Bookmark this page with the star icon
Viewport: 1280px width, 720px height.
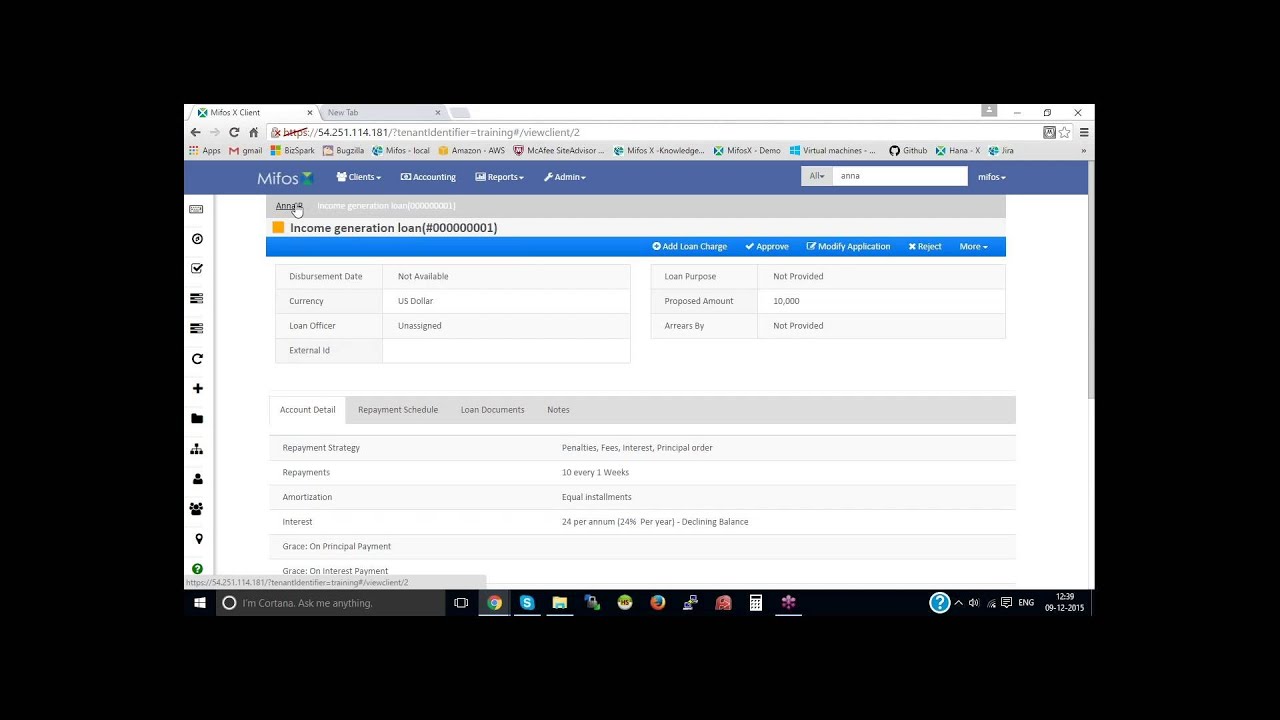[x=1065, y=132]
